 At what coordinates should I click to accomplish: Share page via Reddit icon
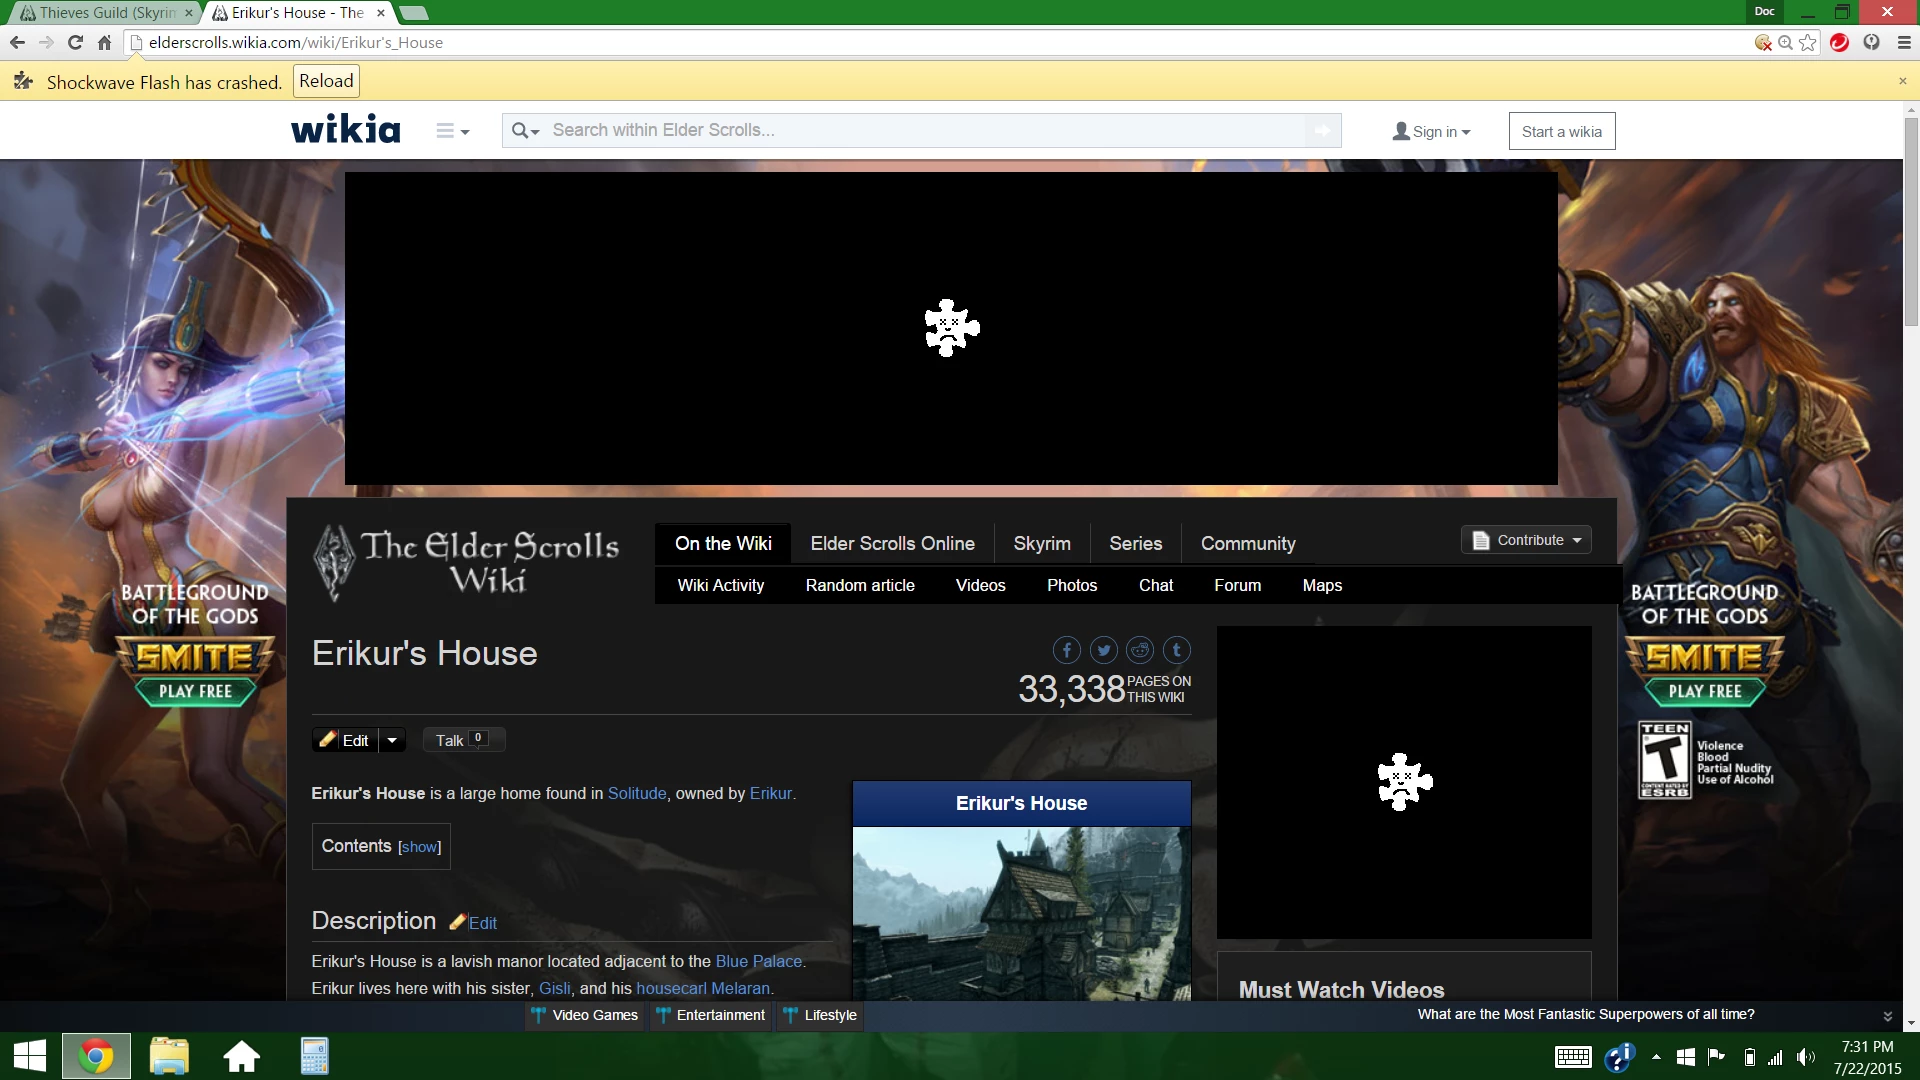(x=1140, y=651)
